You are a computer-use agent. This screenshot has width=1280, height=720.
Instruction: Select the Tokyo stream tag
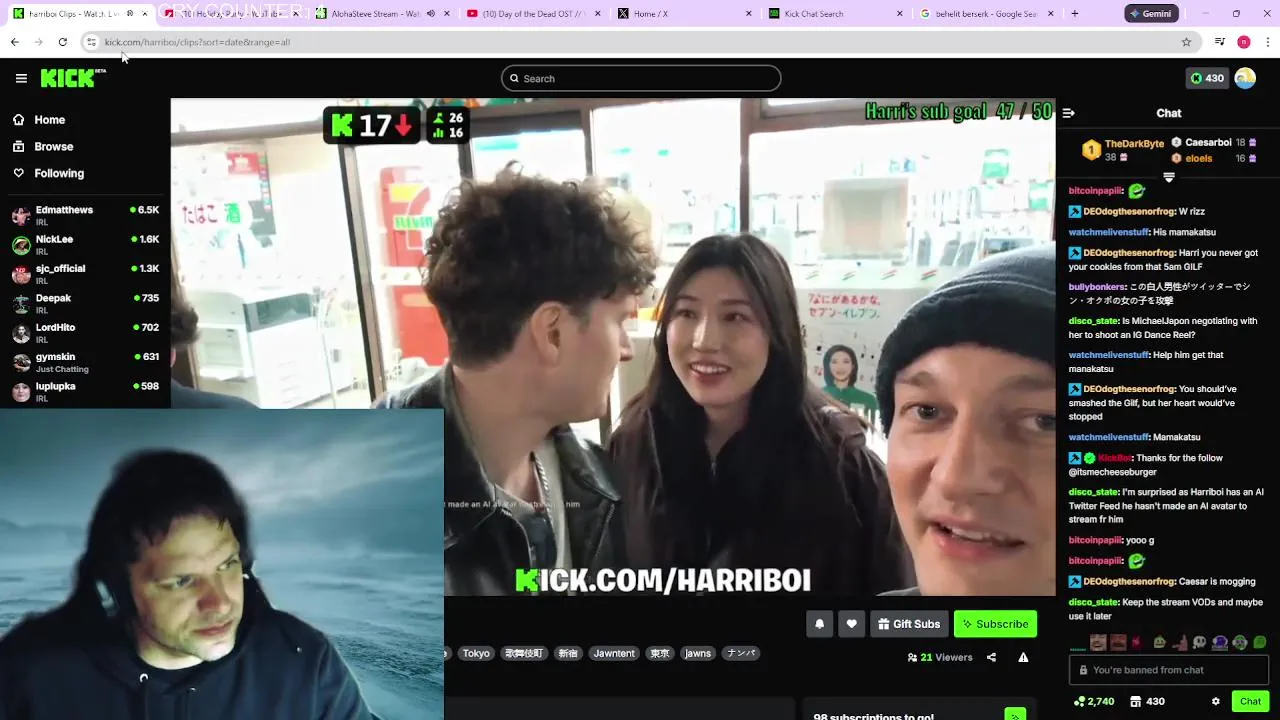476,653
